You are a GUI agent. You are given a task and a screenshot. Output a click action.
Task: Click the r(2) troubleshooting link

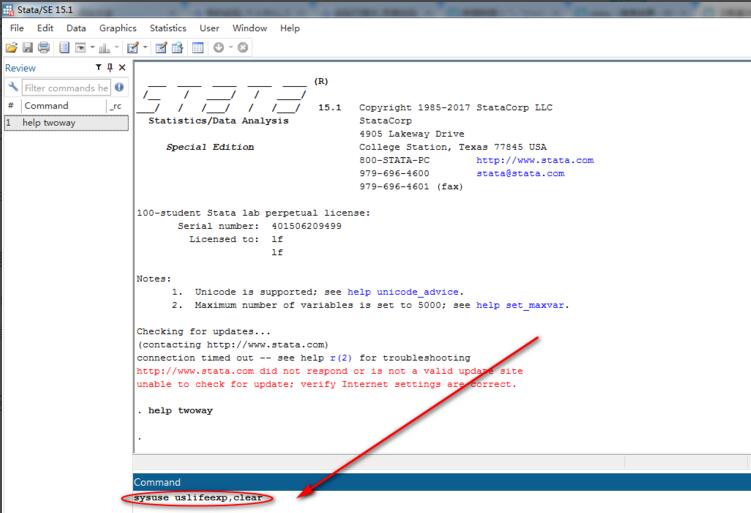[x=341, y=358]
